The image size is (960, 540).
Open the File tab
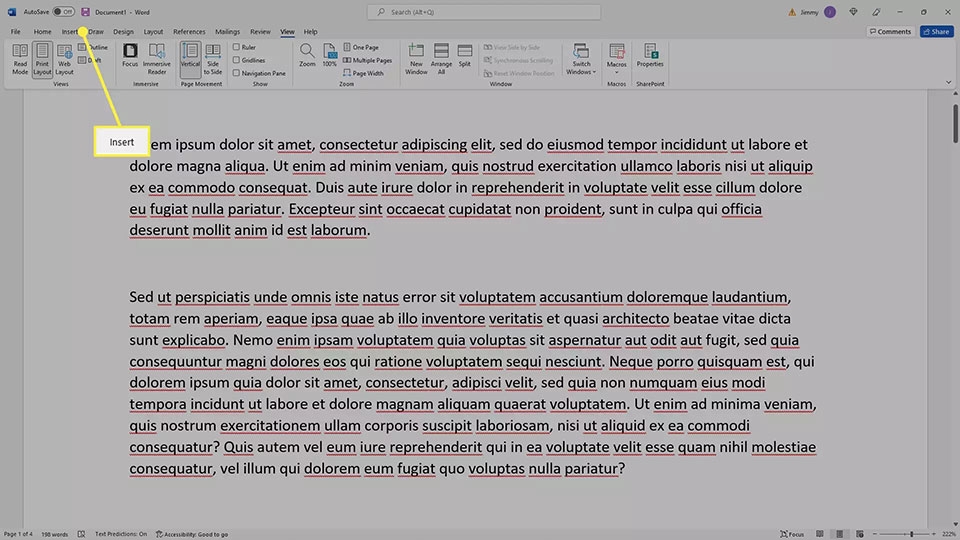tap(15, 31)
